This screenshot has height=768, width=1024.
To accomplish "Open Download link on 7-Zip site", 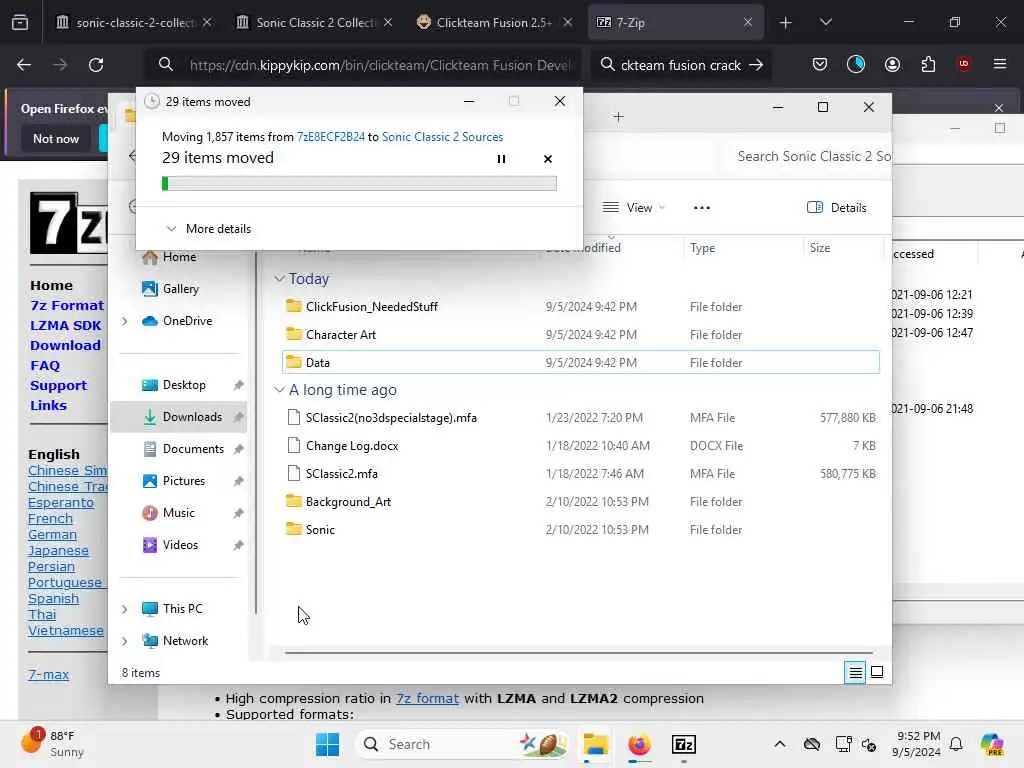I will 65,345.
